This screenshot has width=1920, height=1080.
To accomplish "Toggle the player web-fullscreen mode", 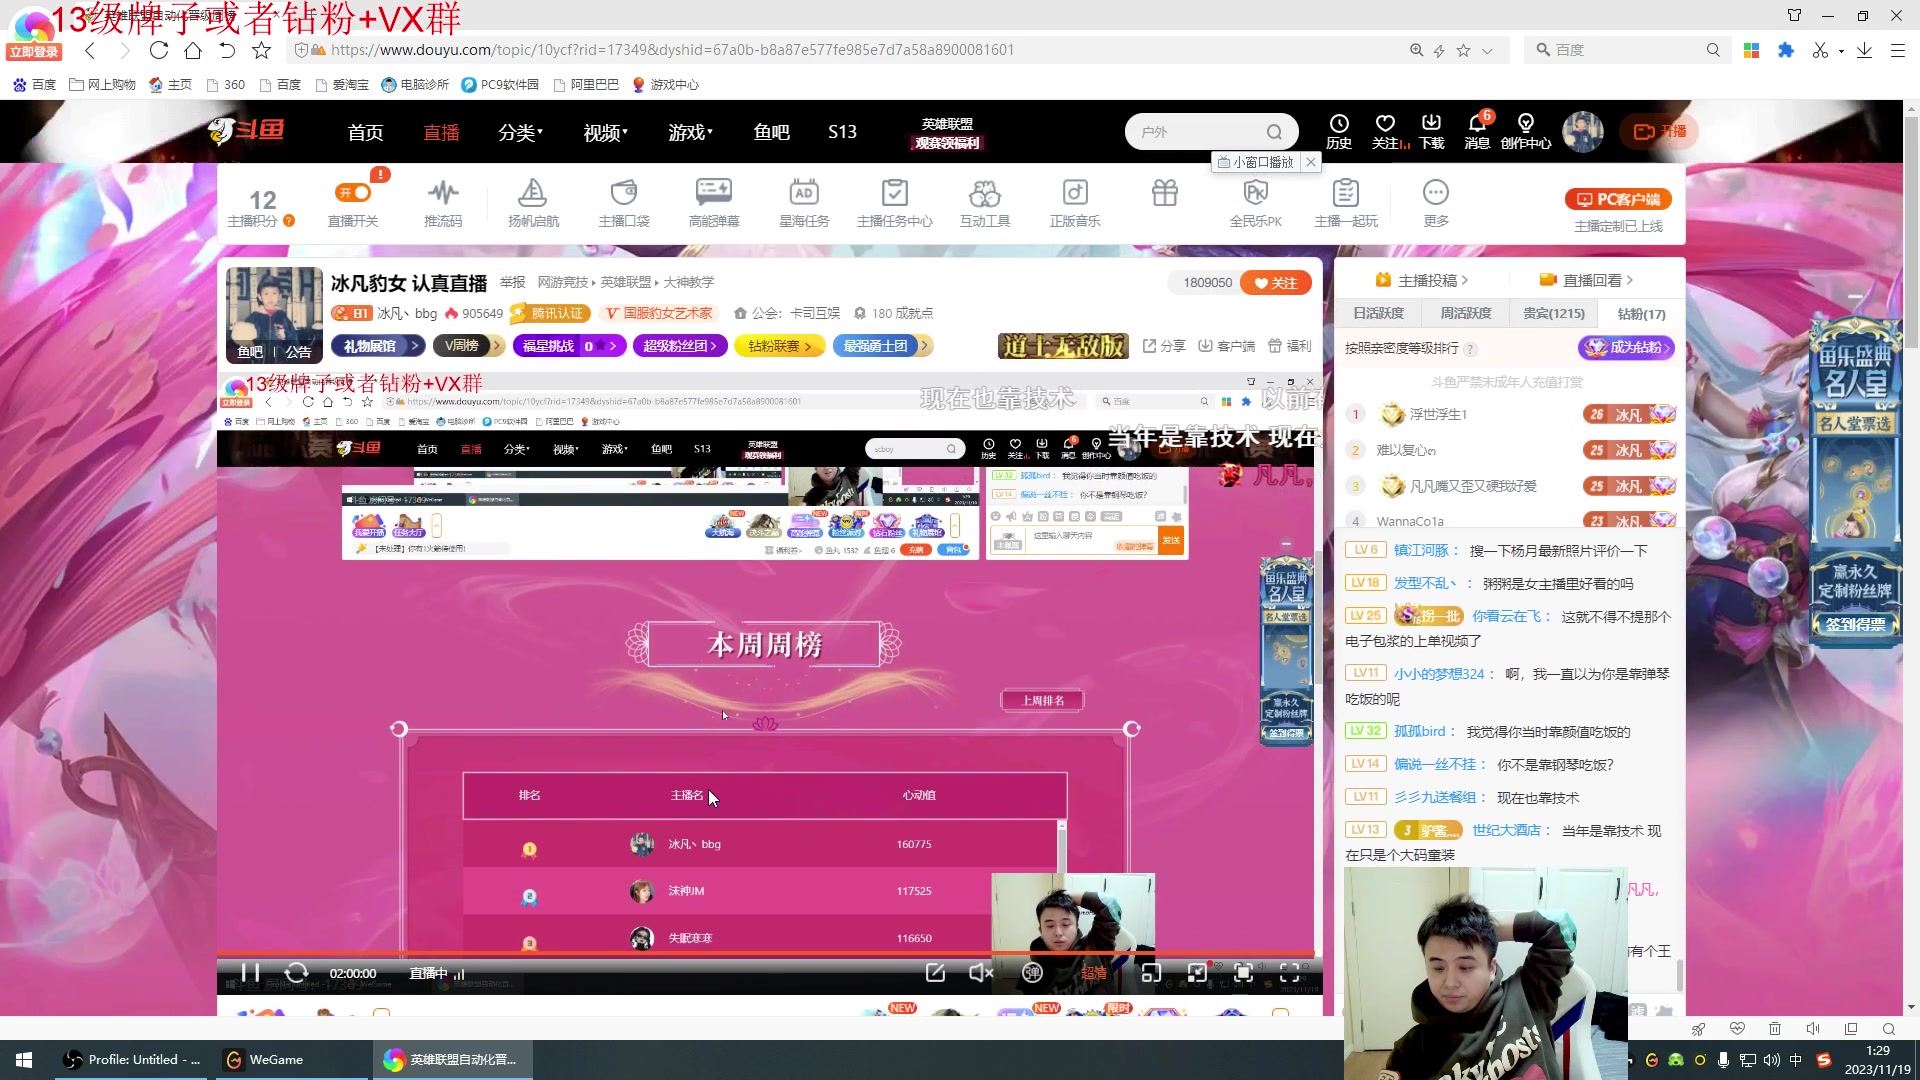I will tap(1244, 973).
